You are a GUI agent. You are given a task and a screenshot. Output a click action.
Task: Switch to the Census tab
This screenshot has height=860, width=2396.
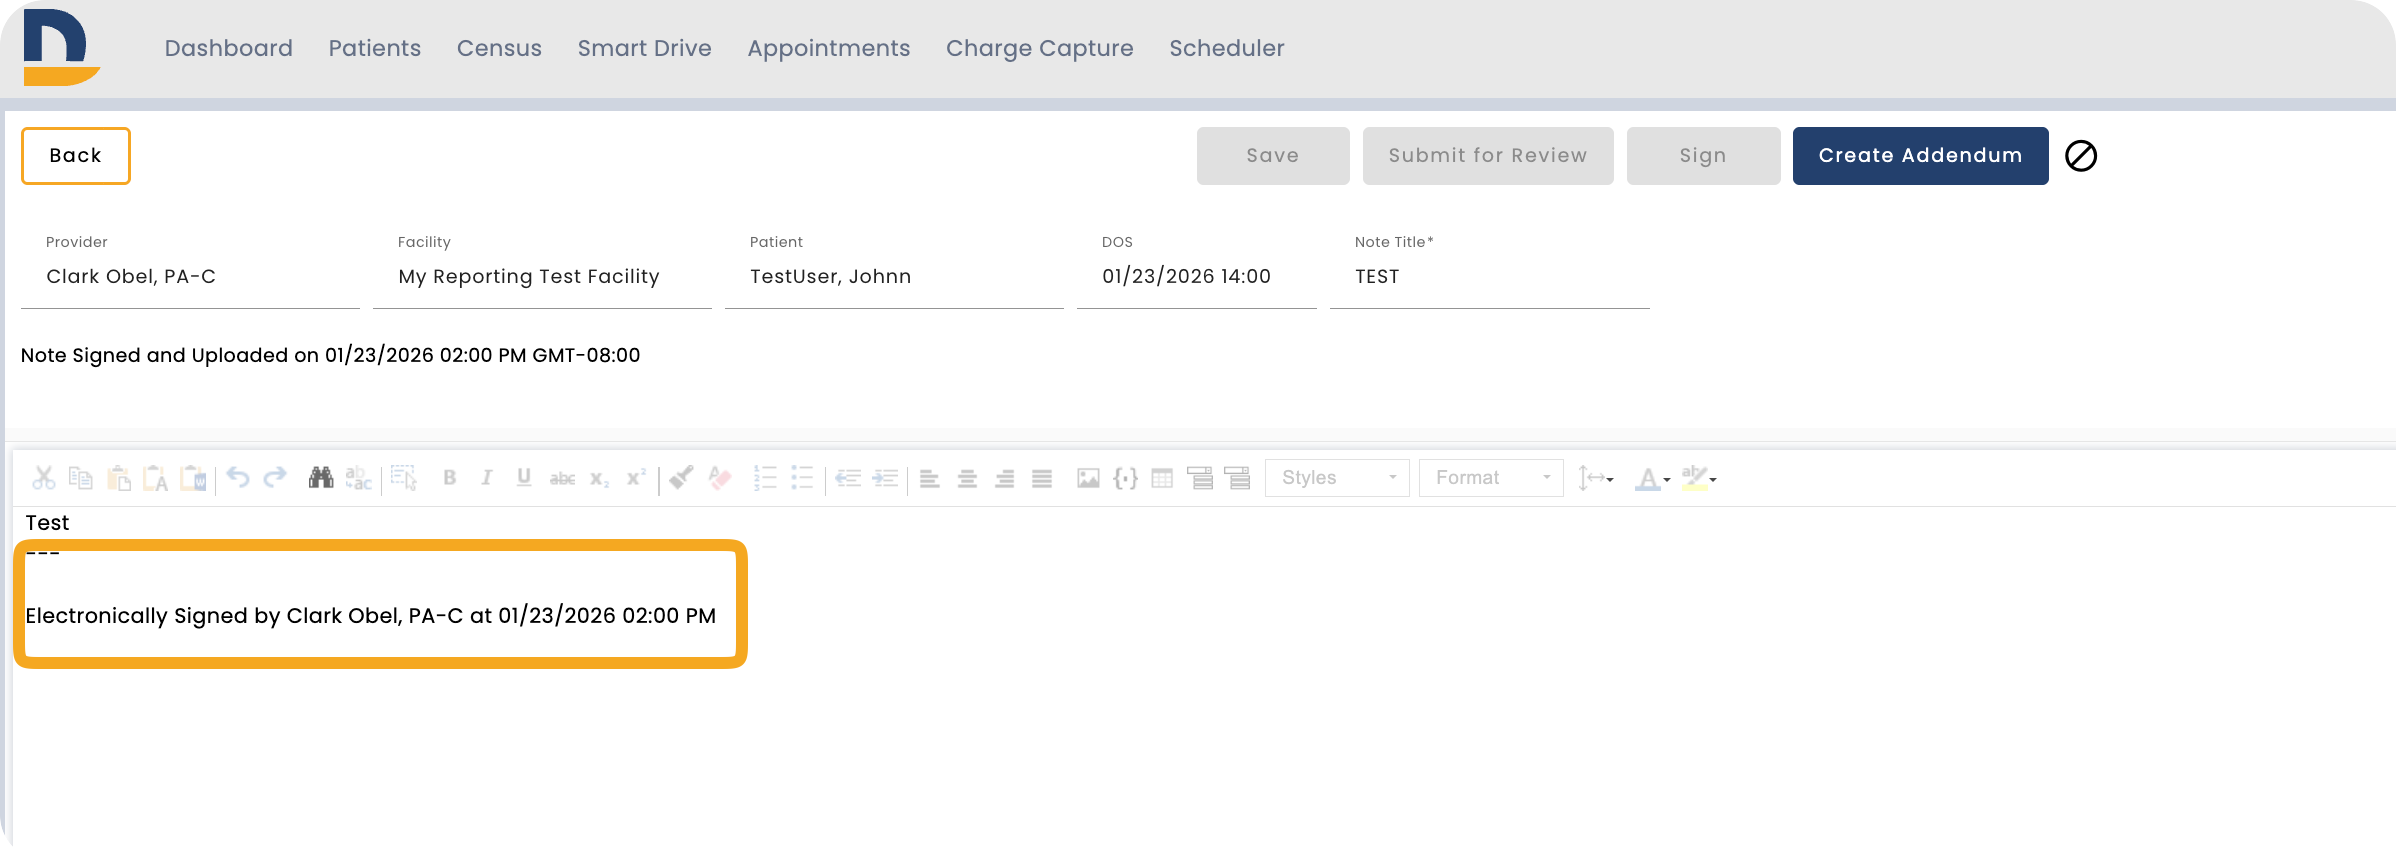point(499,48)
